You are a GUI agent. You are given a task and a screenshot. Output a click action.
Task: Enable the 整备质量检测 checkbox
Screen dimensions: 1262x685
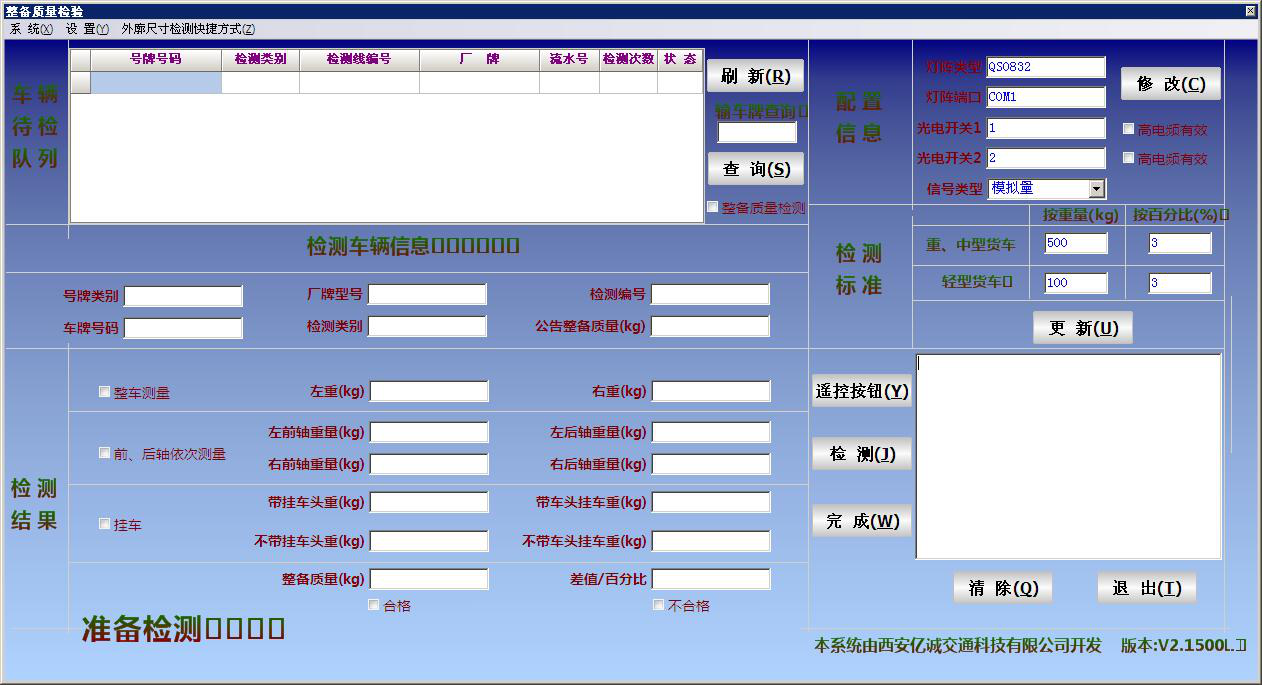click(714, 207)
